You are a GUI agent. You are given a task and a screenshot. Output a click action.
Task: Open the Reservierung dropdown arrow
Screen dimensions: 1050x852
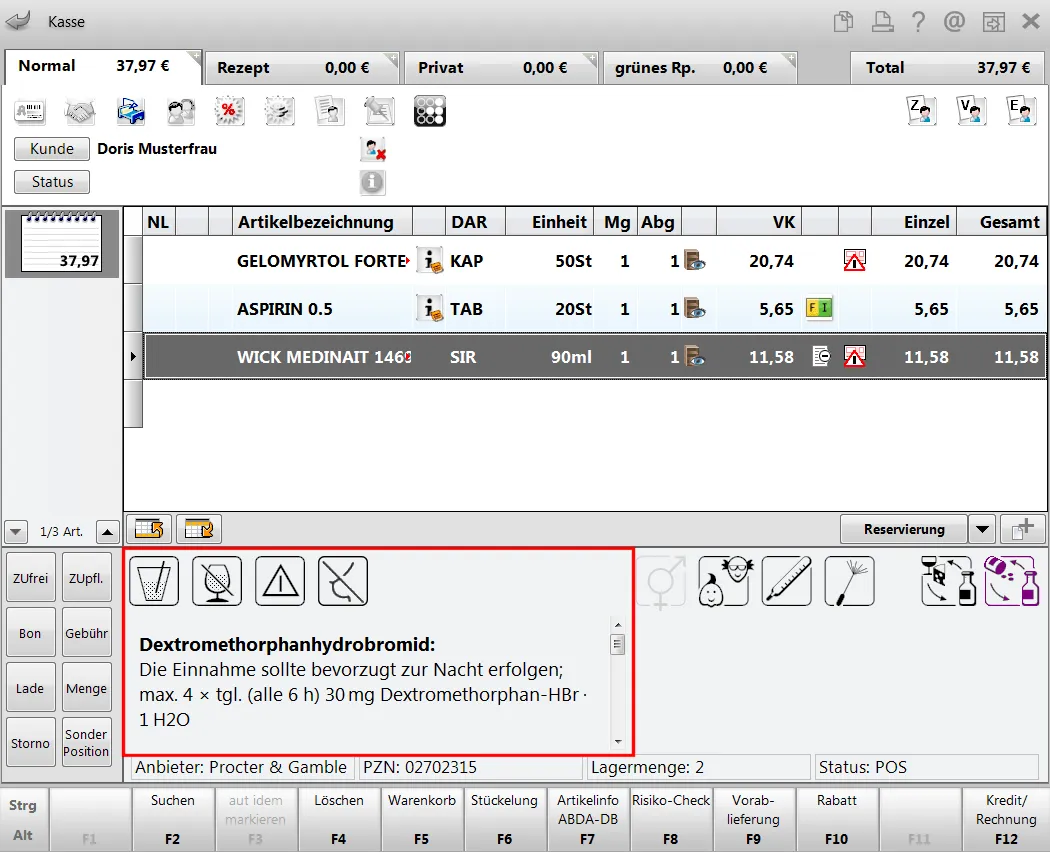pyautogui.click(x=982, y=529)
